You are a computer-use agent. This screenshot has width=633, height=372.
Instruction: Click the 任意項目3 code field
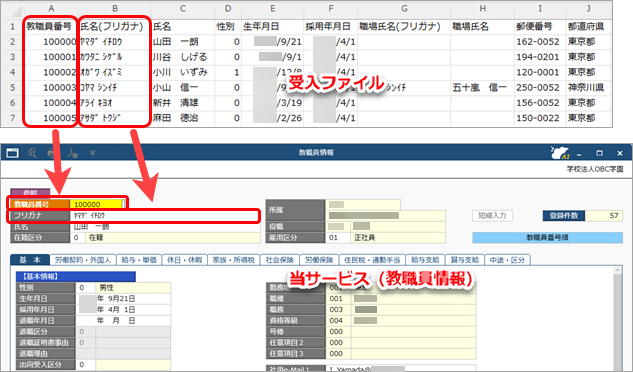[338, 353]
